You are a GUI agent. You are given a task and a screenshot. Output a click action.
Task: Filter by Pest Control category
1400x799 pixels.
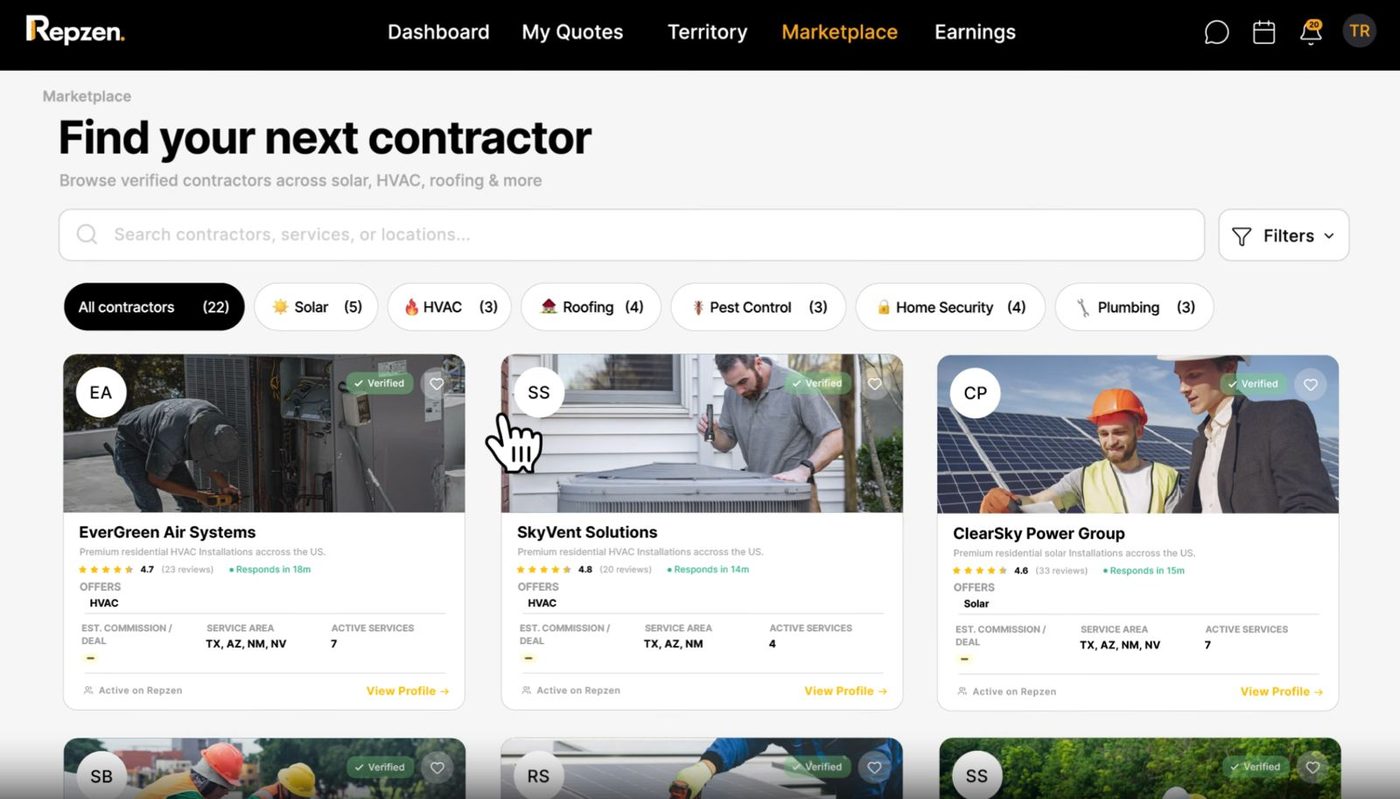coord(758,307)
